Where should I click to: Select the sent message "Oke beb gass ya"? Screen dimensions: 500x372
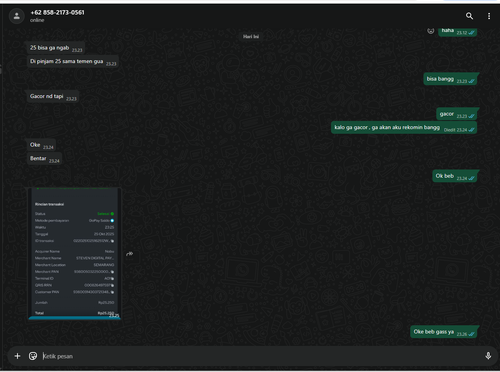[444, 332]
